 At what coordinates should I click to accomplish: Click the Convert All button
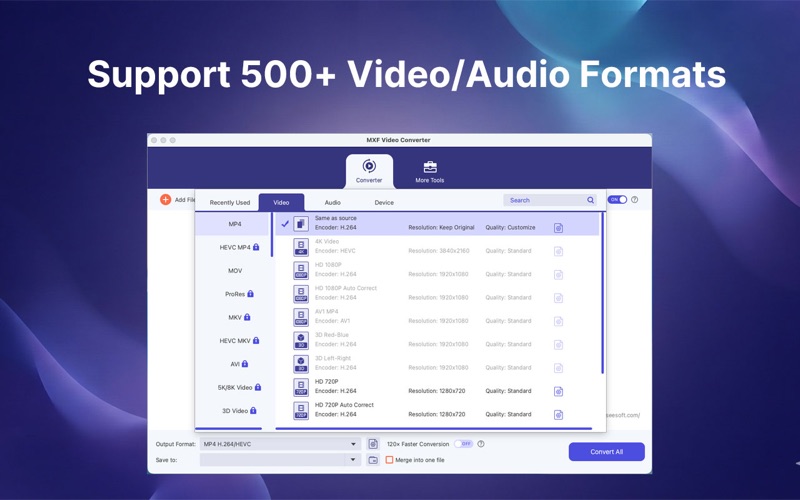pos(607,452)
